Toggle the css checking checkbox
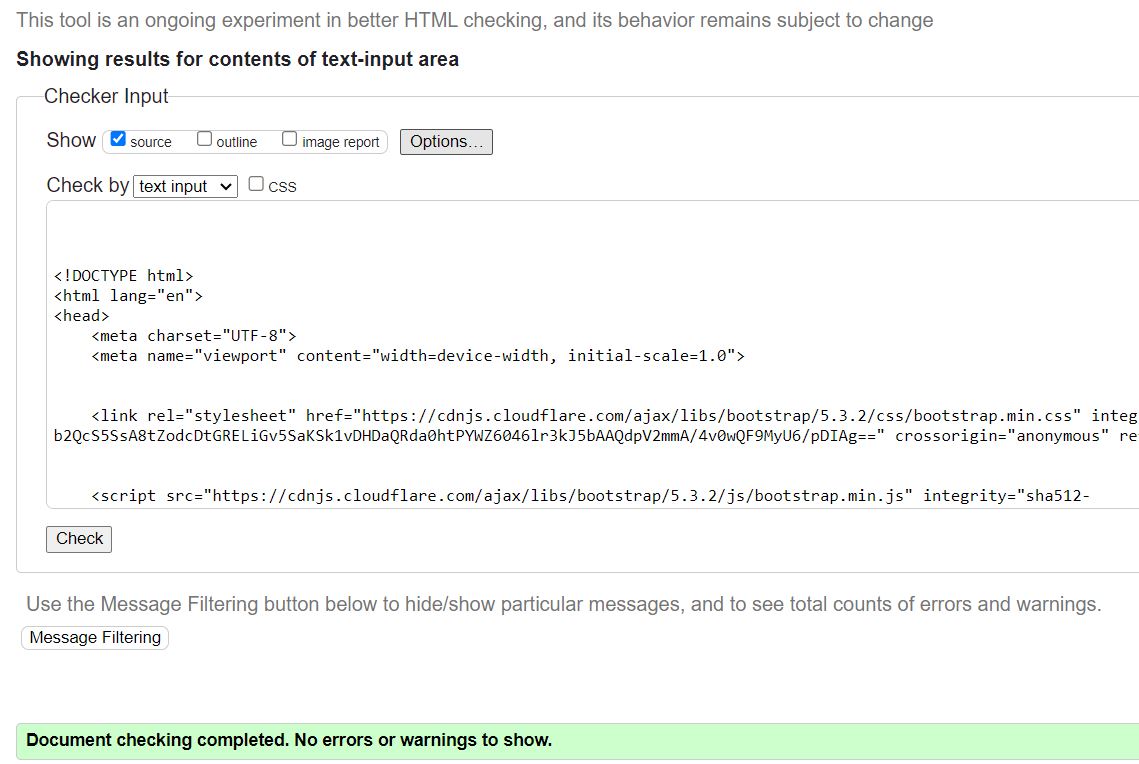This screenshot has height=764, width=1139. (256, 183)
